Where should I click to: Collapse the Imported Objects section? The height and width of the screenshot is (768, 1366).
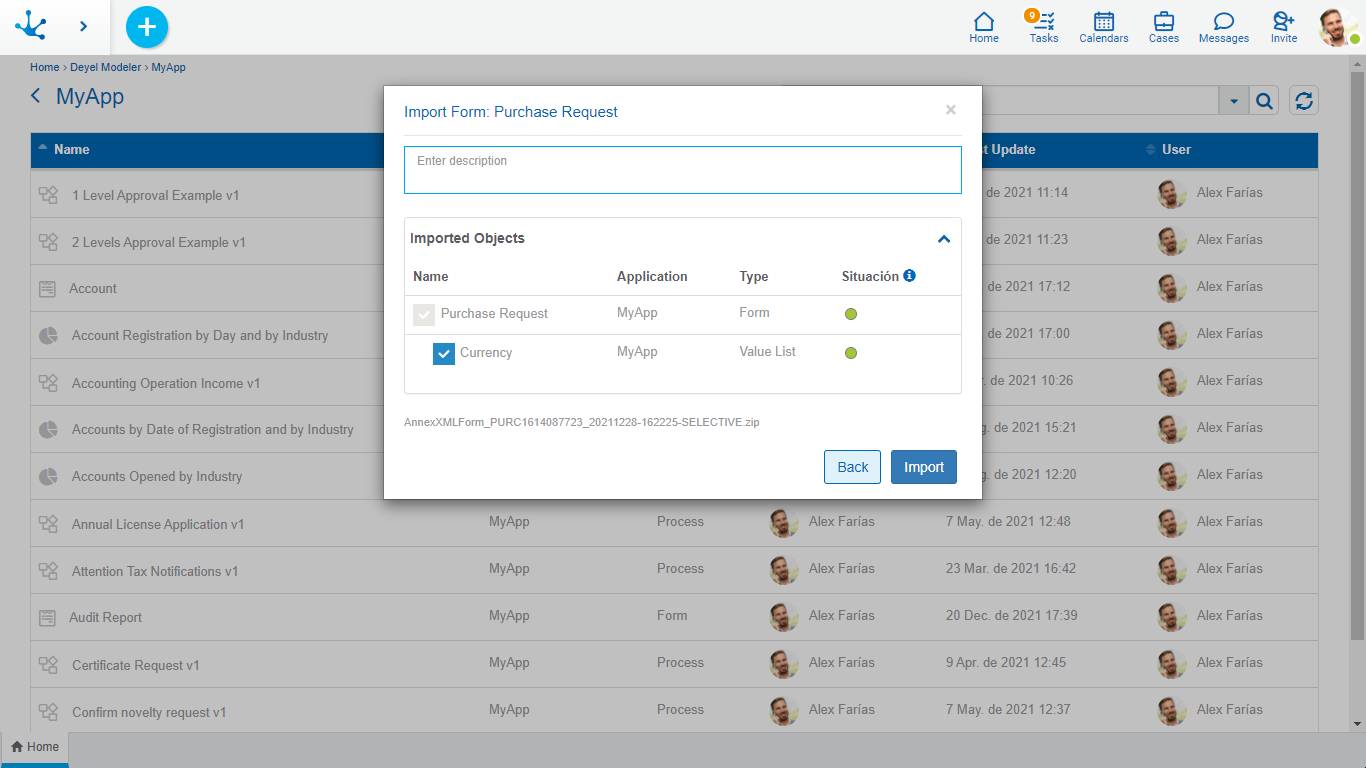[x=943, y=239]
